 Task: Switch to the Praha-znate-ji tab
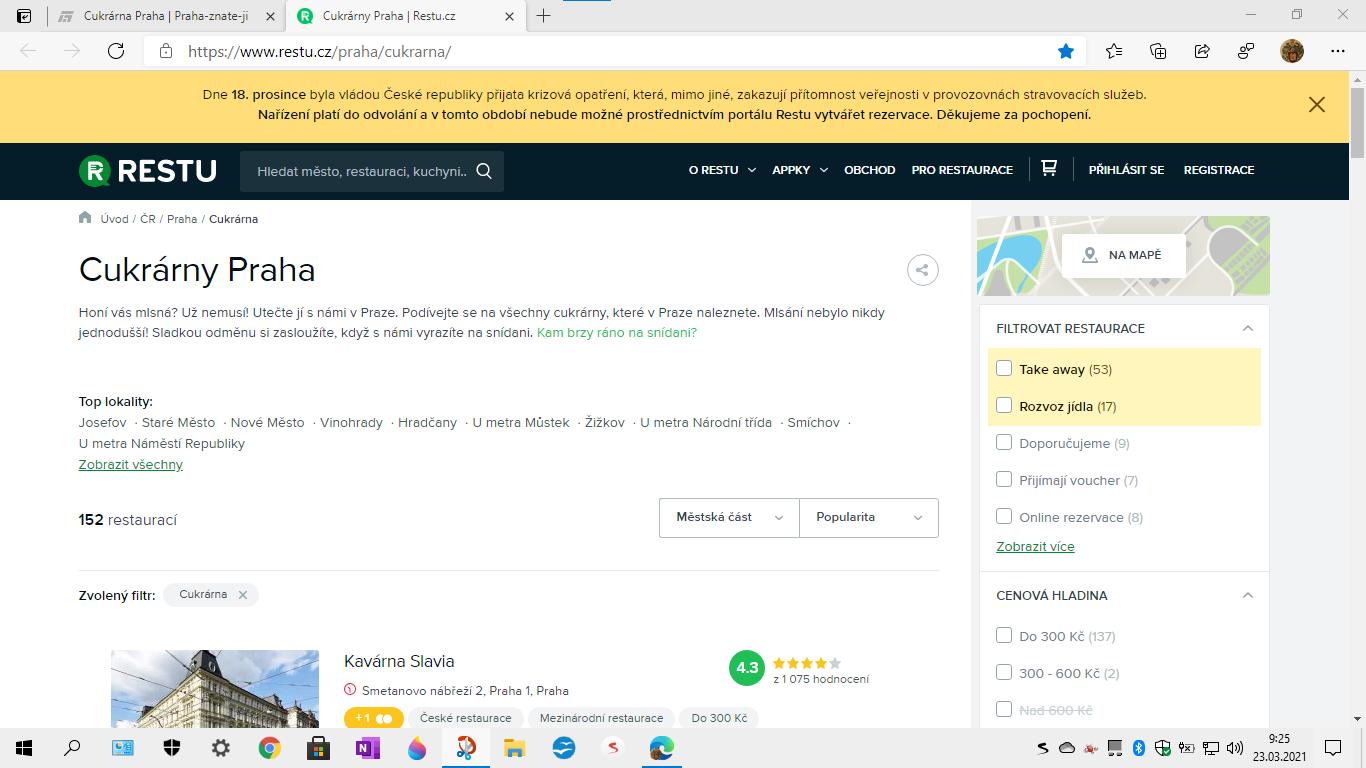point(166,16)
